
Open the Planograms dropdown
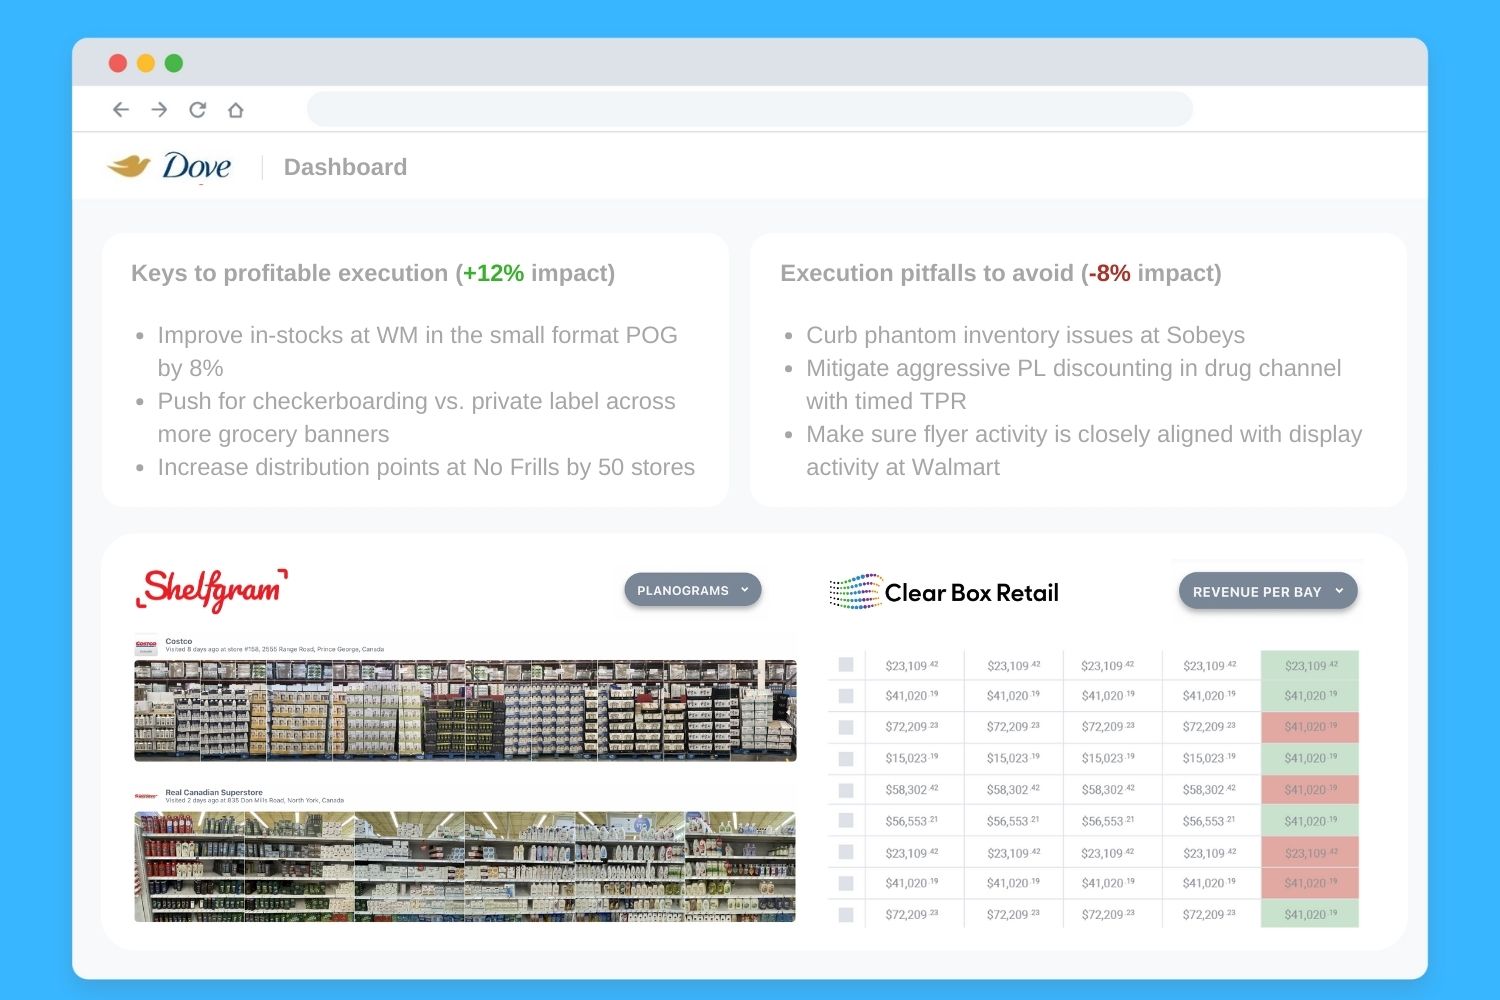(x=693, y=590)
